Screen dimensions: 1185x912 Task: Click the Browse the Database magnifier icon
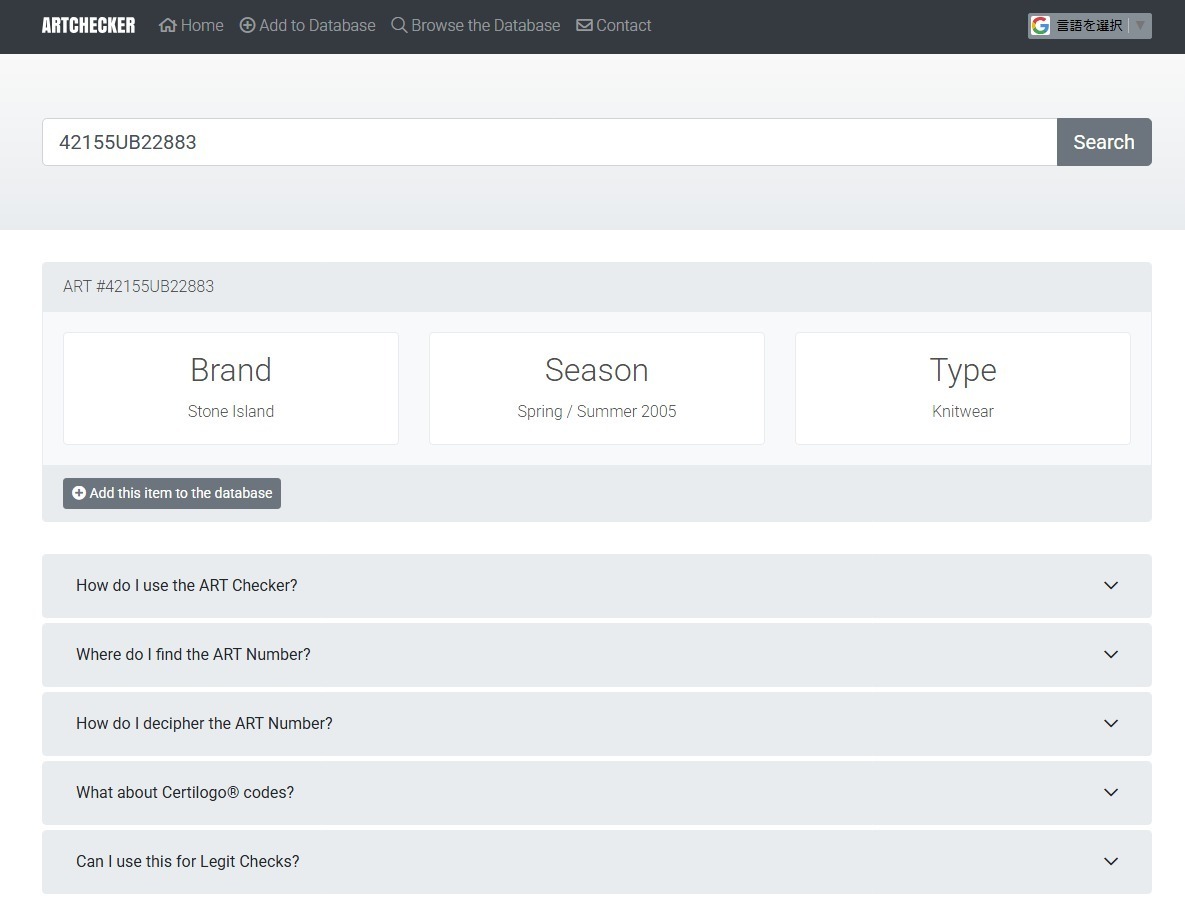click(x=399, y=26)
